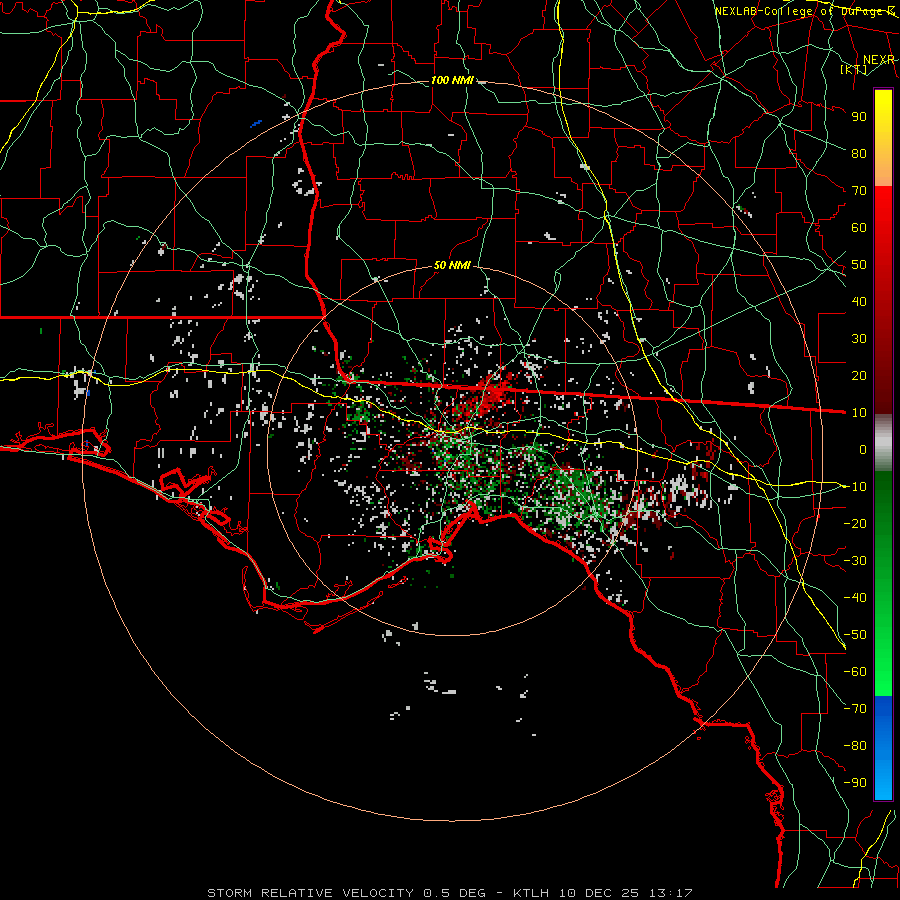Image resolution: width=900 pixels, height=900 pixels.
Task: Click the -80 value on velocity scale
Action: (855, 746)
